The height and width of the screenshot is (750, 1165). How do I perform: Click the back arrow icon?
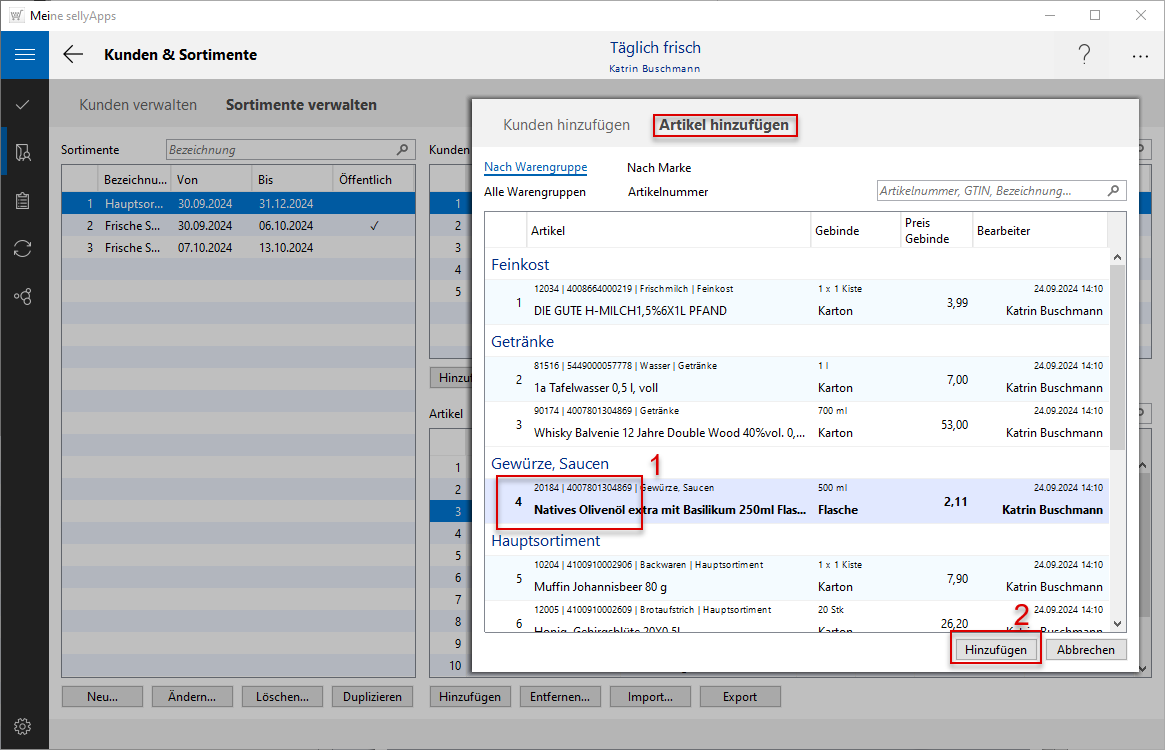[x=73, y=55]
